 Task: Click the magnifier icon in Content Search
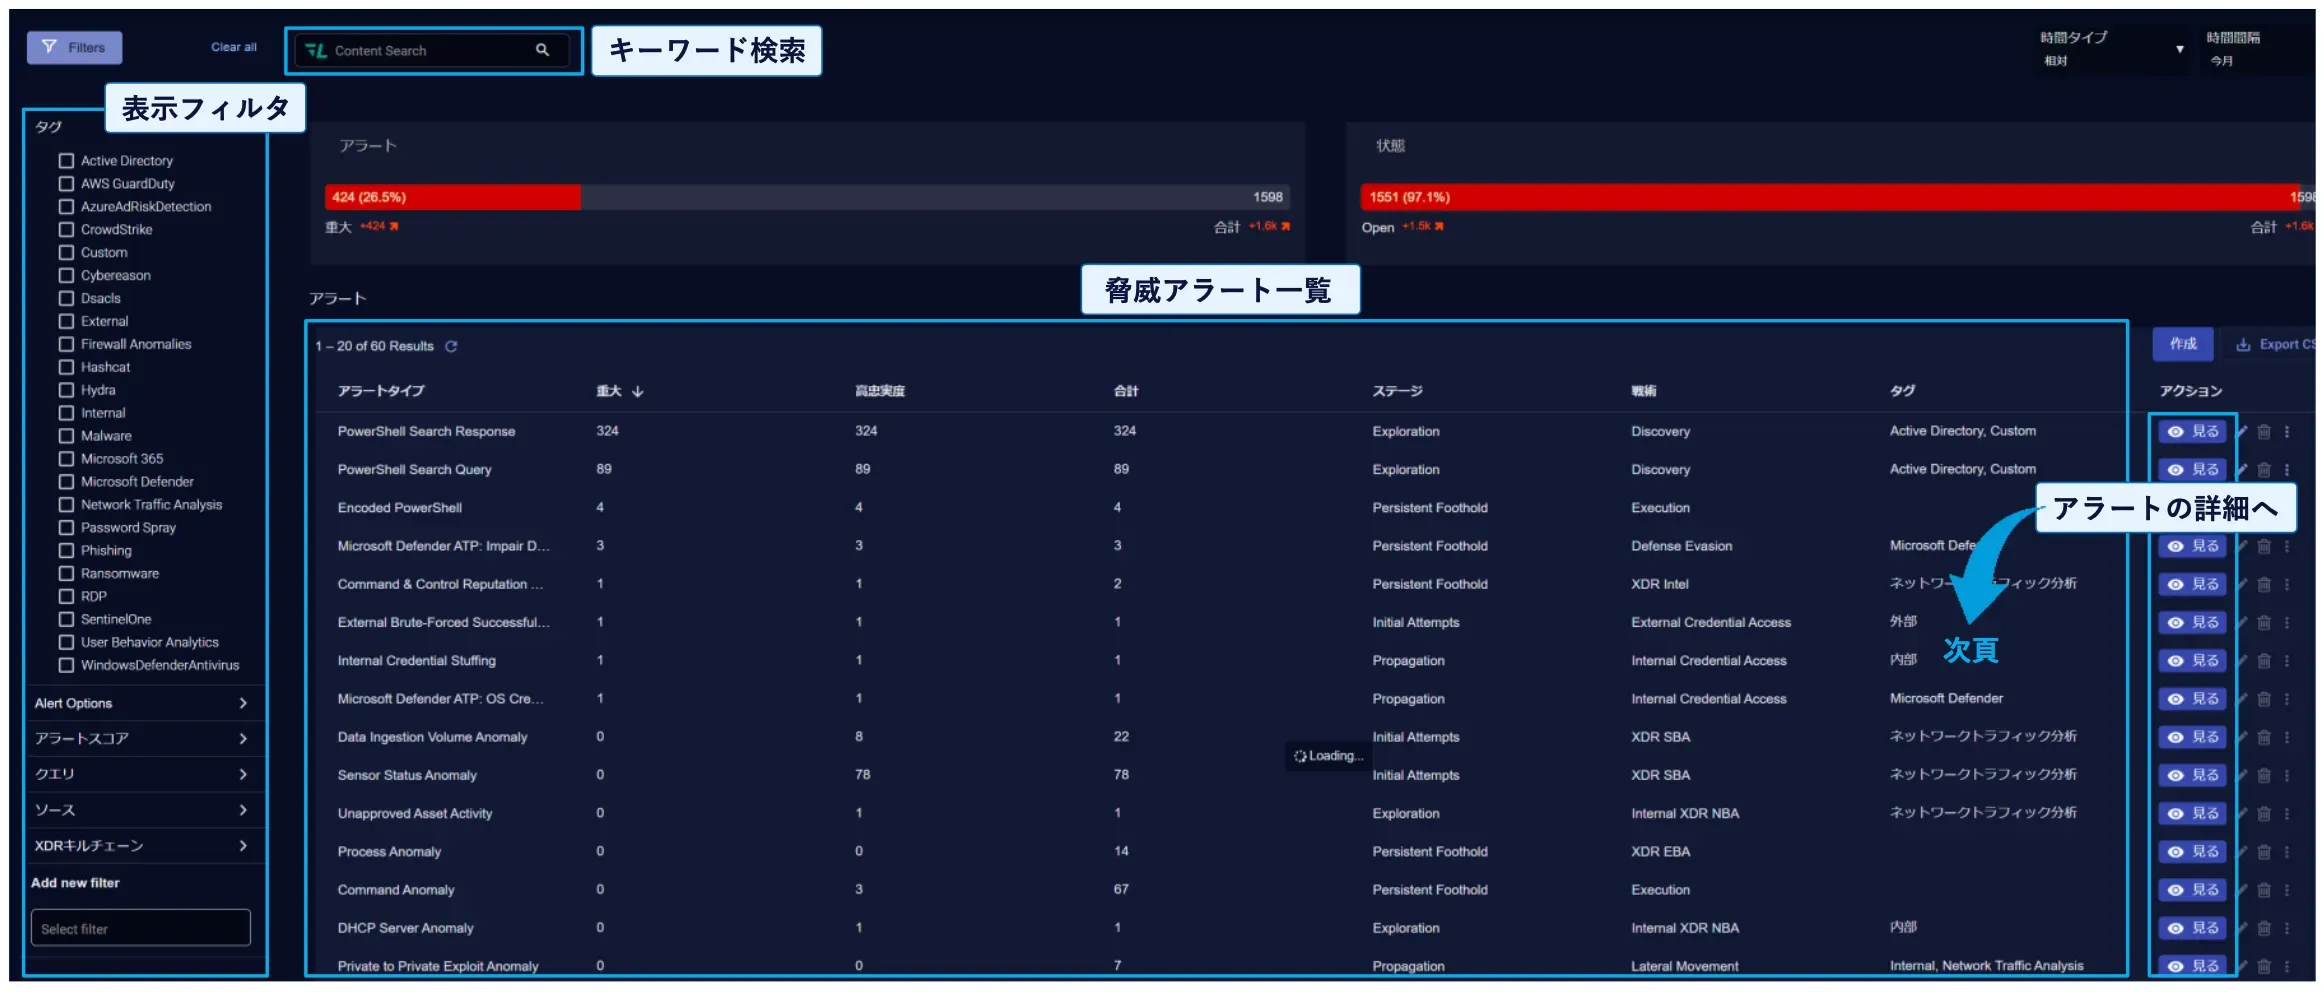[x=542, y=50]
